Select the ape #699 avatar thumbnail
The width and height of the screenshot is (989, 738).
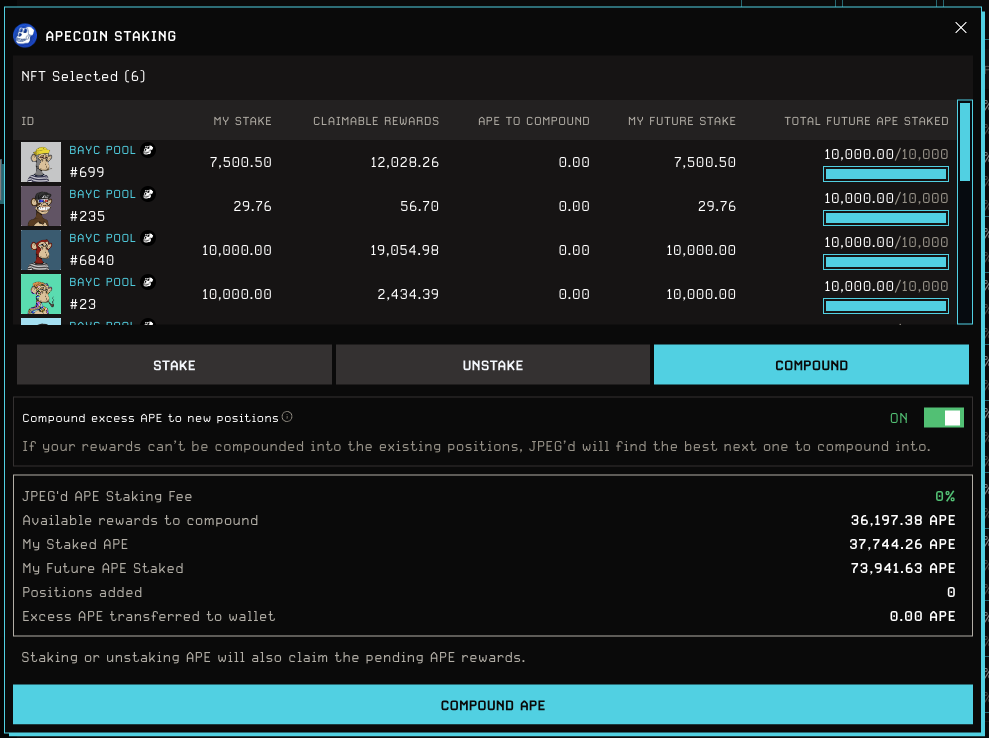[41, 162]
